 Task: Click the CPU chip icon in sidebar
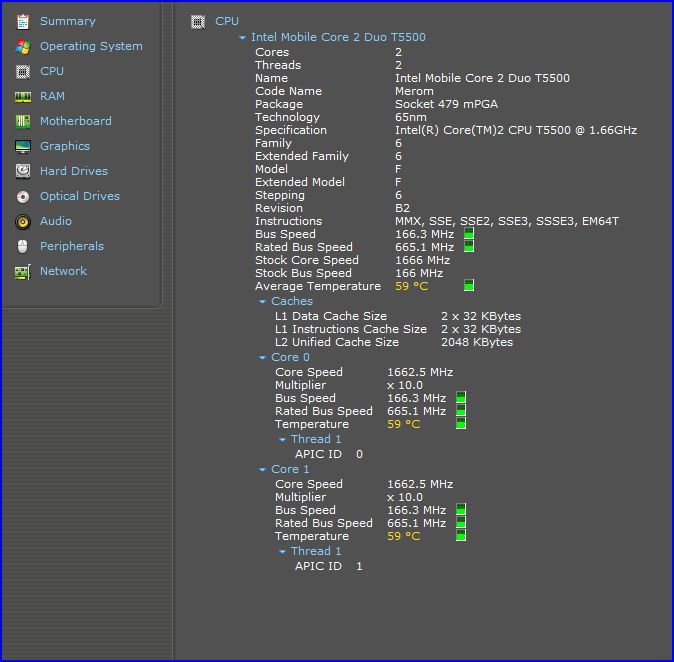[23, 71]
